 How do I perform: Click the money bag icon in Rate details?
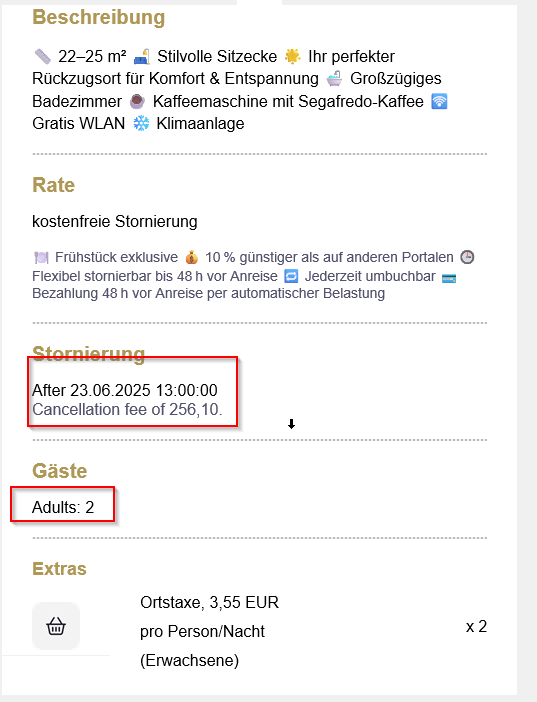(x=192, y=257)
